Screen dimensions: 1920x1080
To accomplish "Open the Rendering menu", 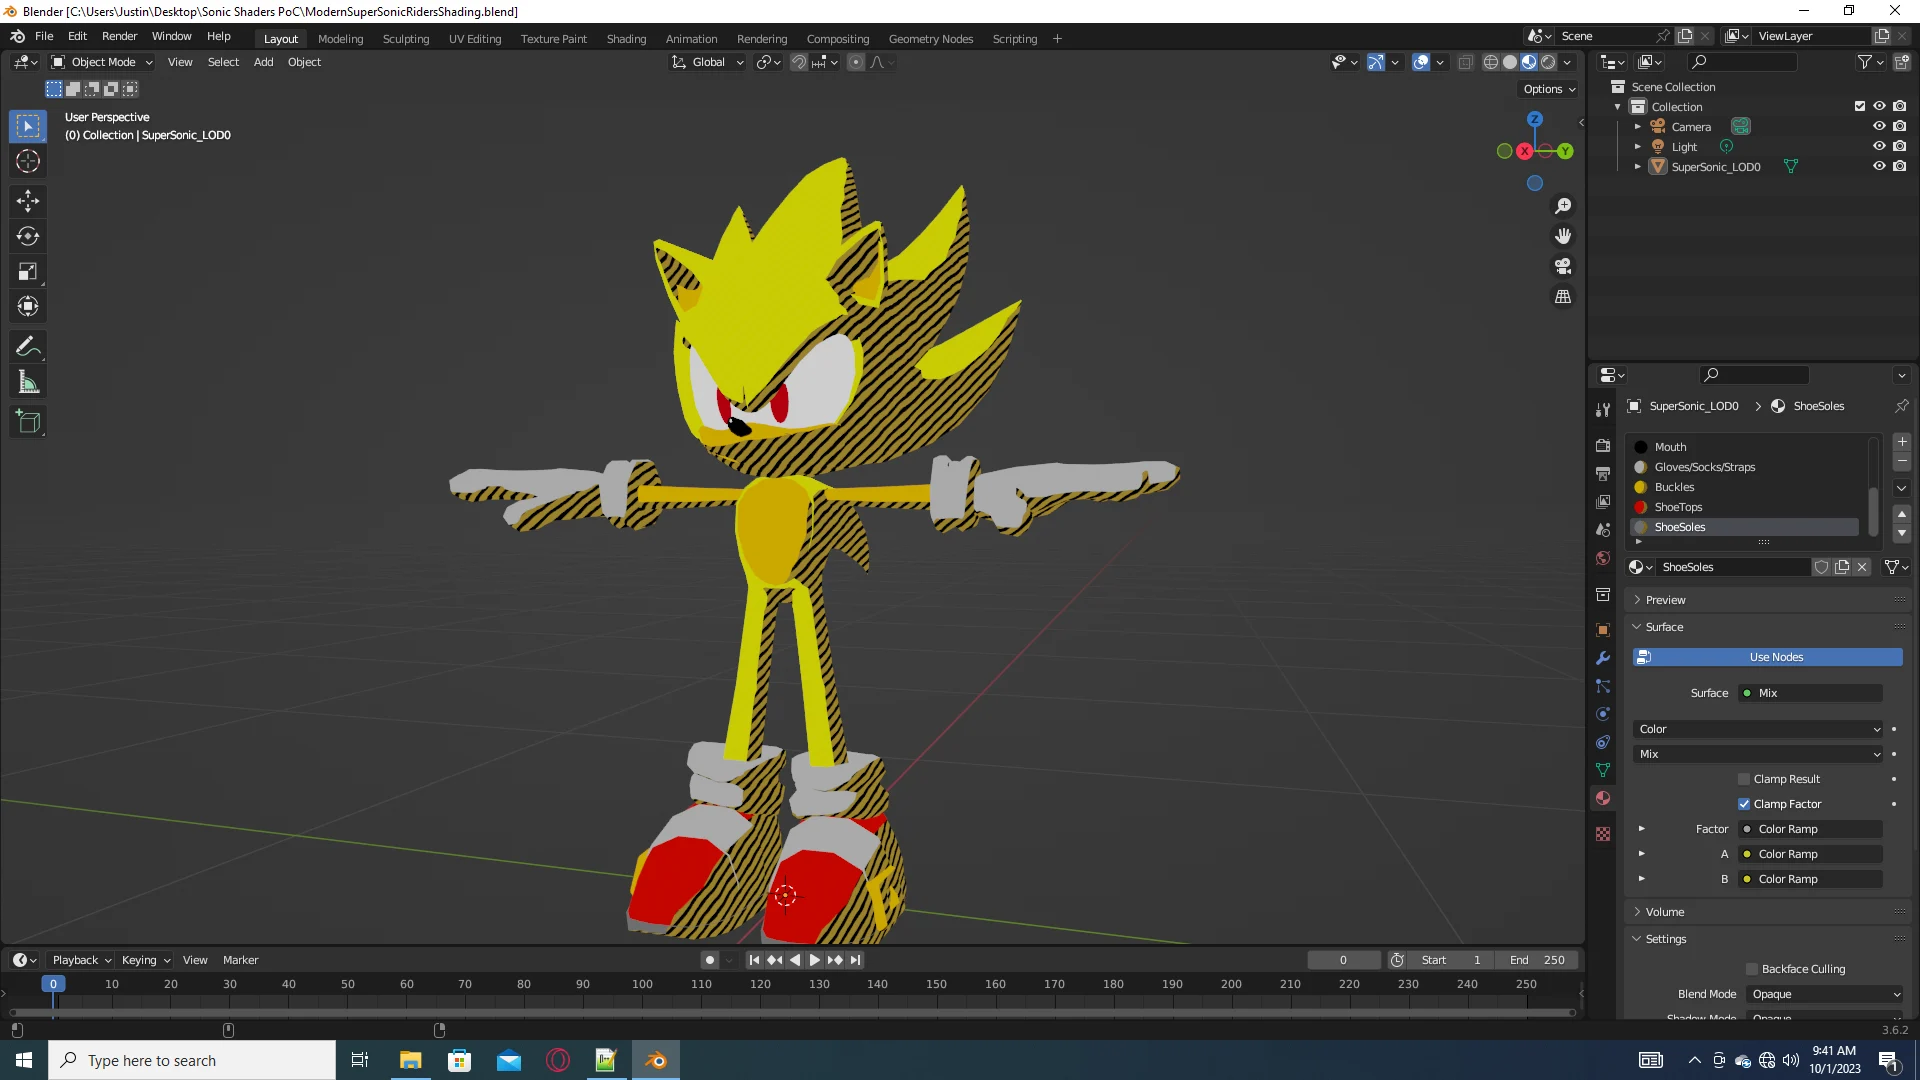I will (762, 38).
